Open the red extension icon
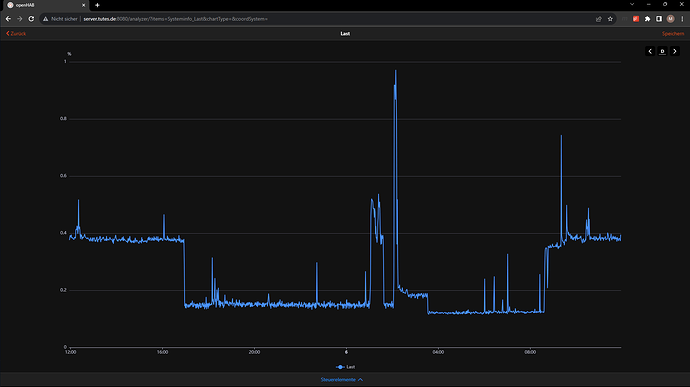 tap(636, 19)
